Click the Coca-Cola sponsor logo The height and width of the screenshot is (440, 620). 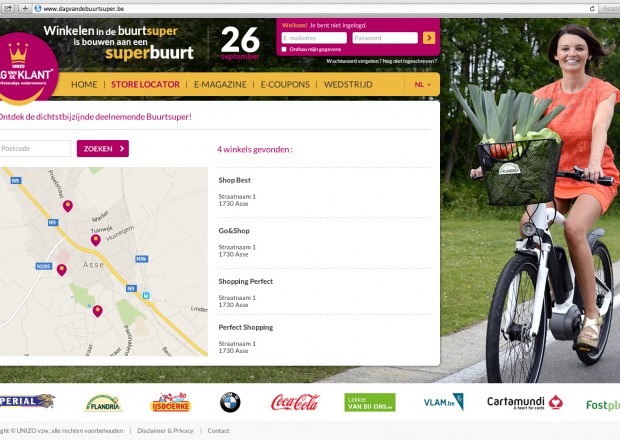coord(295,402)
